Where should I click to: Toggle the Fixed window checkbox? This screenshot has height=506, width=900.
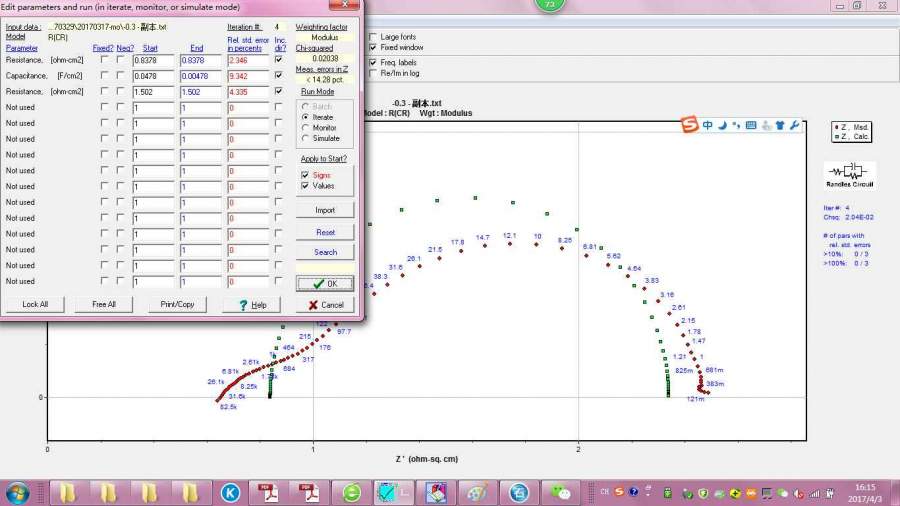(x=373, y=48)
